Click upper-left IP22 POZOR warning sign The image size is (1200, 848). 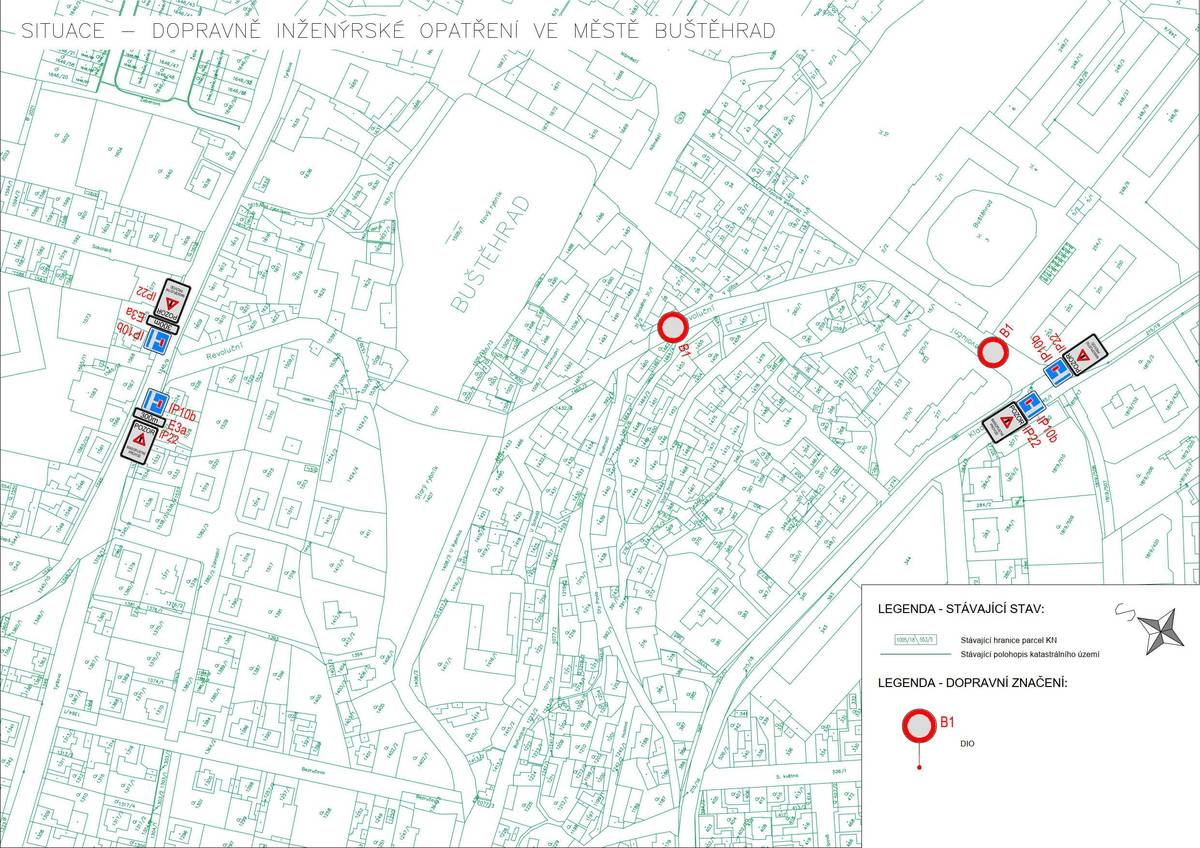(176, 299)
